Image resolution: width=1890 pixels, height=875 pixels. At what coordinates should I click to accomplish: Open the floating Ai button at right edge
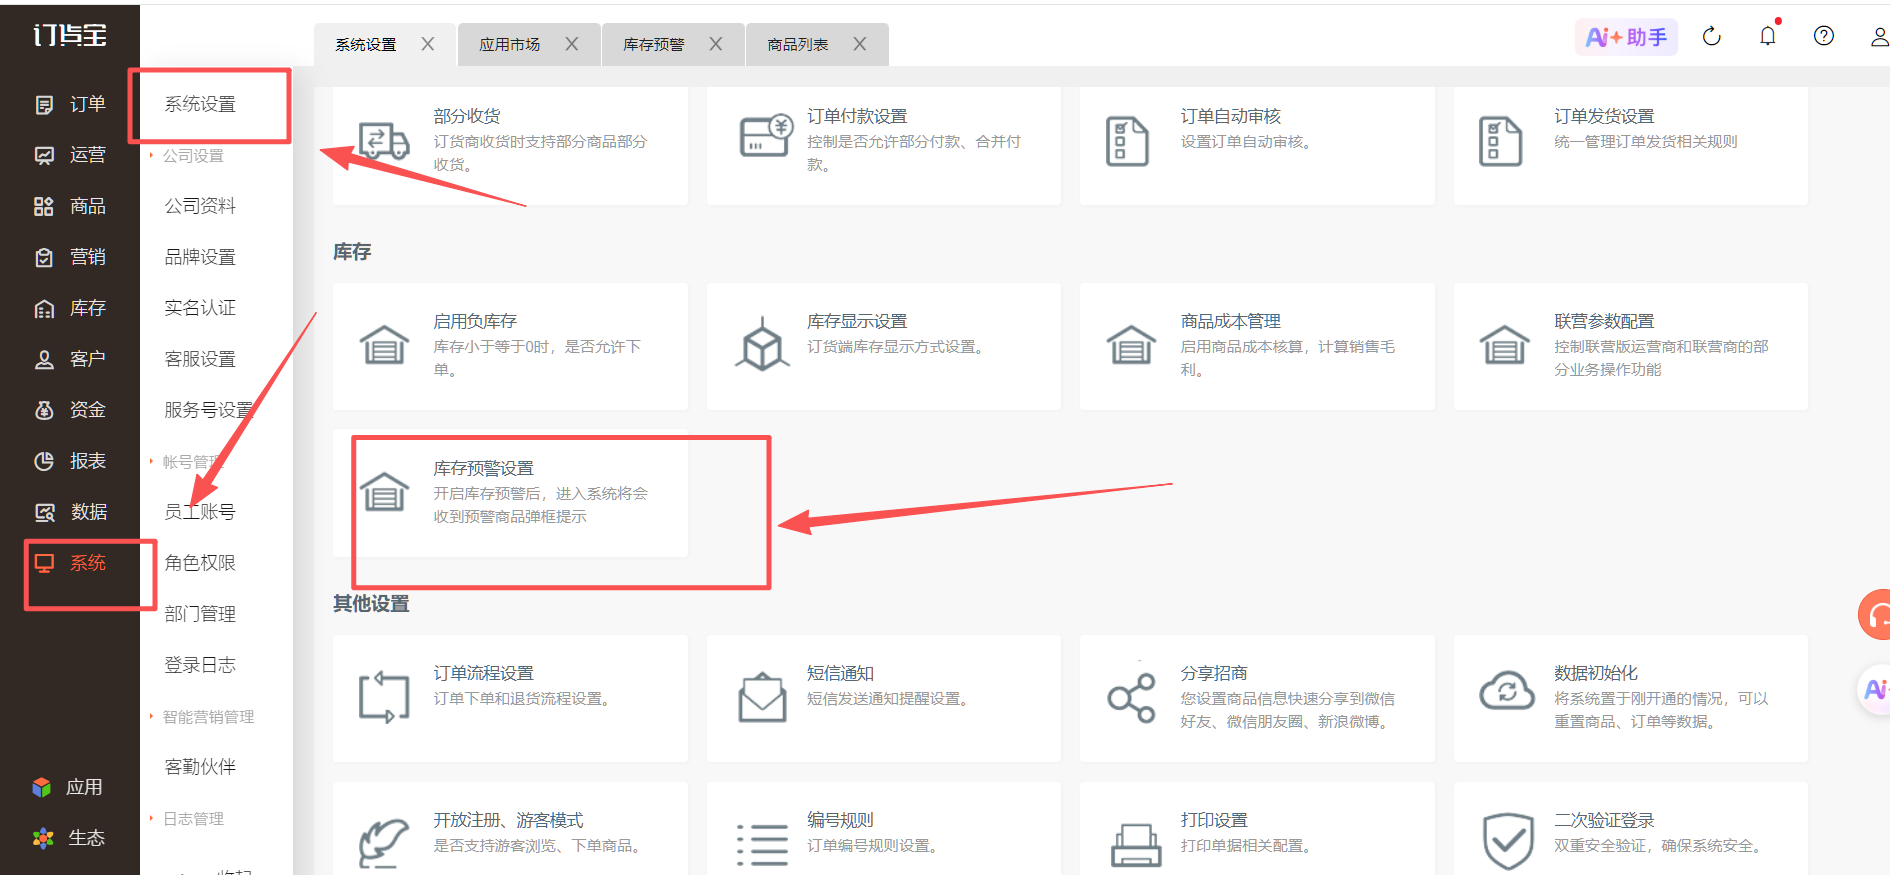[x=1876, y=689]
